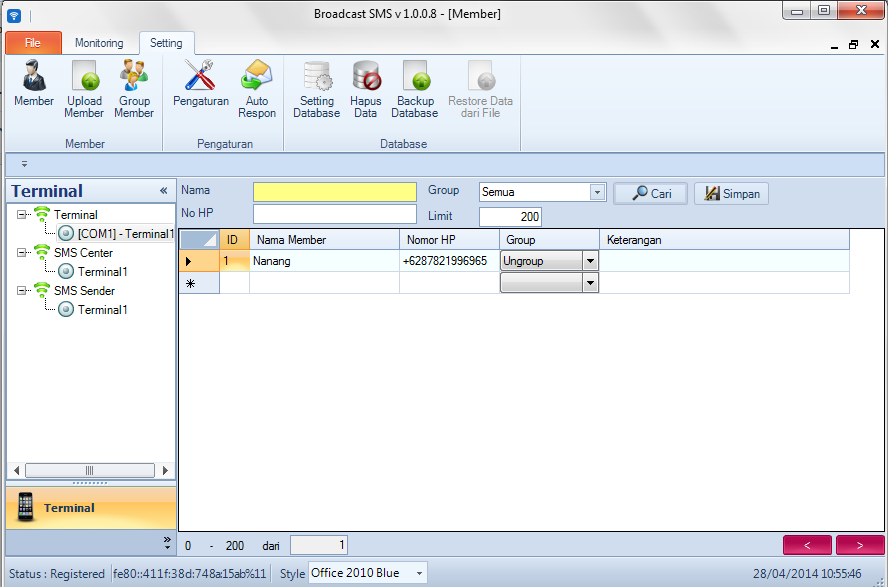This screenshot has width=888, height=587.
Task: Click the fe80 address in status bar
Action: 190,573
